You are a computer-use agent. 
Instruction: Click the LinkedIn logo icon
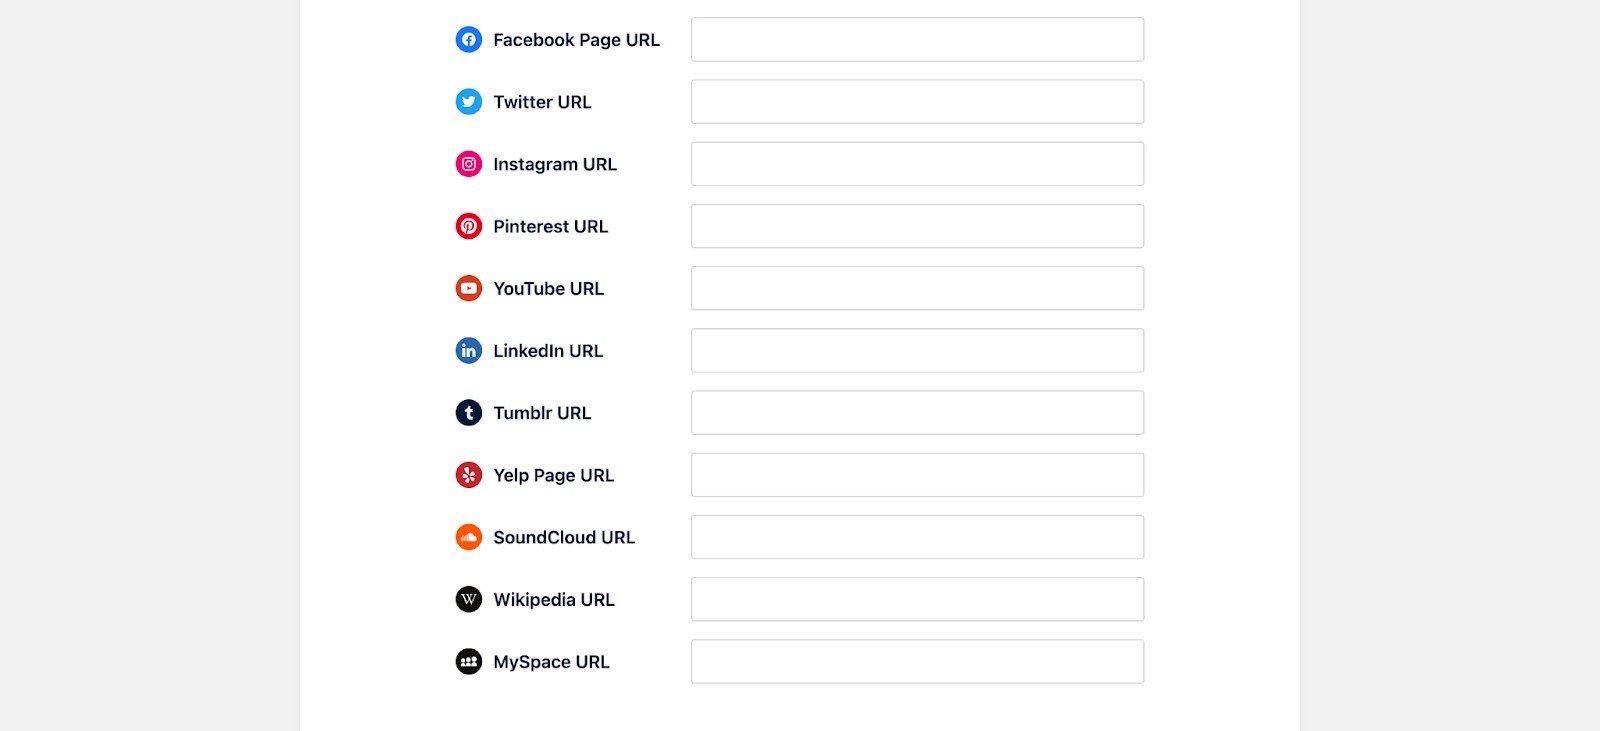468,351
